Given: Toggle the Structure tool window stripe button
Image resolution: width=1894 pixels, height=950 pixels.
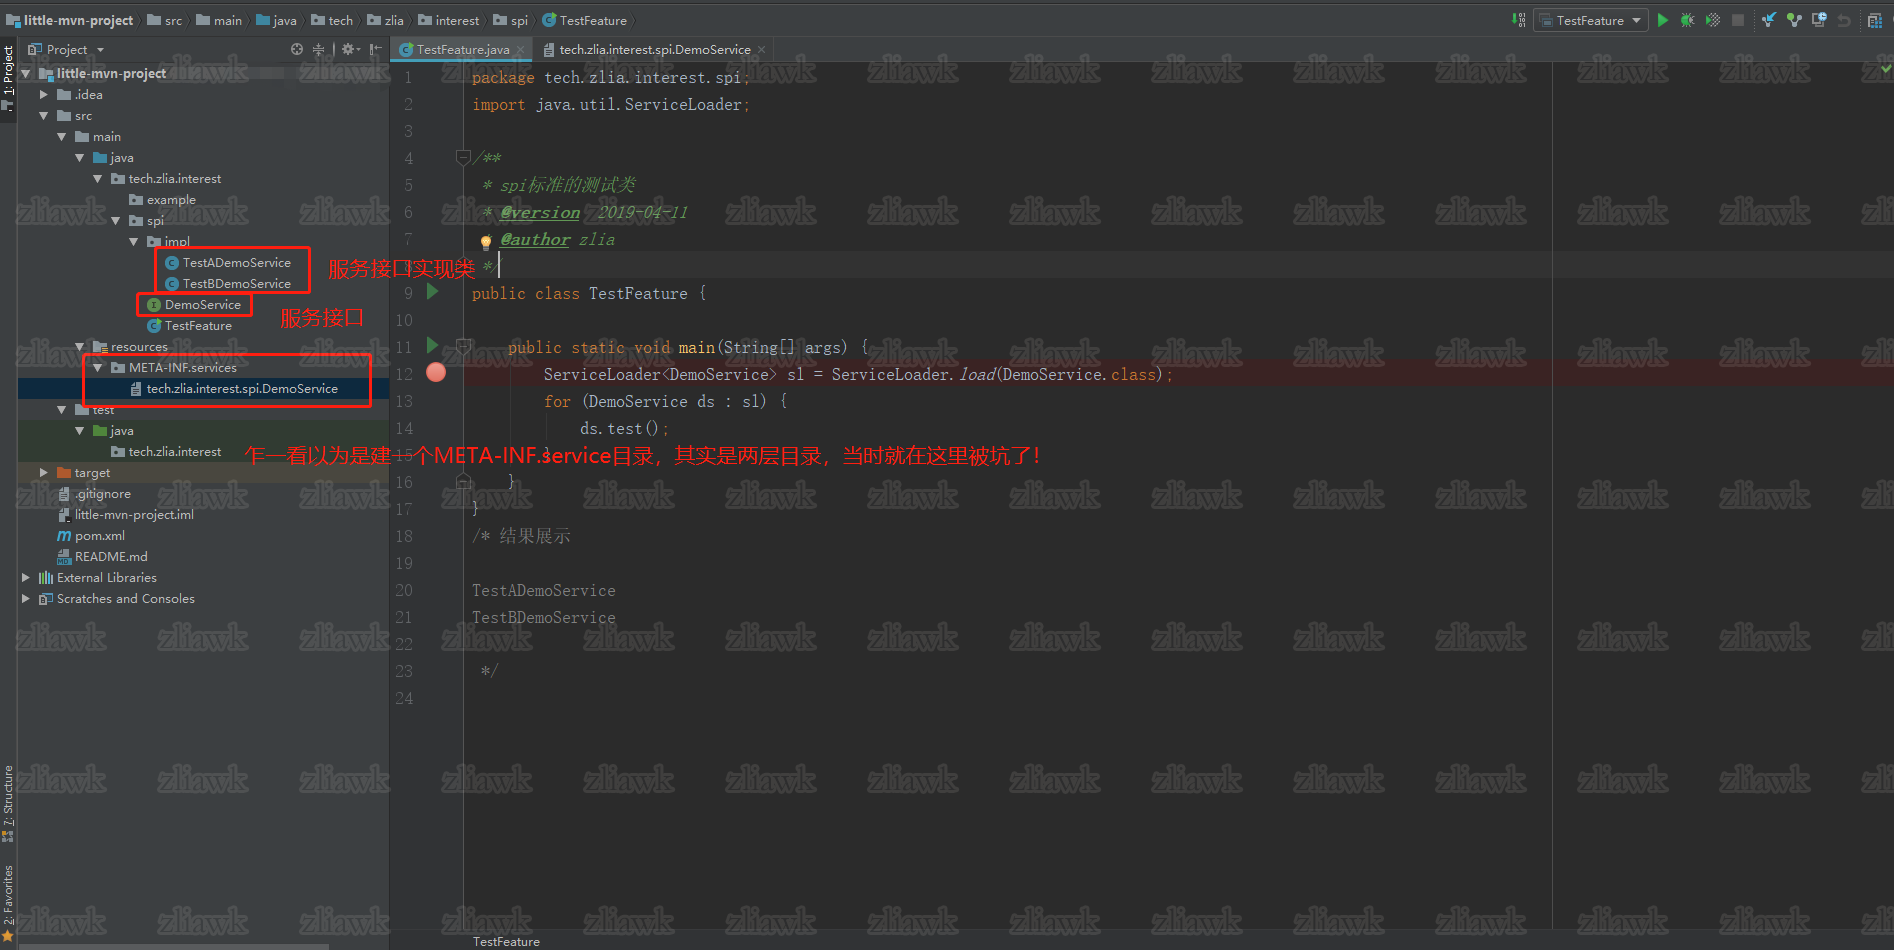Looking at the screenshot, I should tap(8, 803).
